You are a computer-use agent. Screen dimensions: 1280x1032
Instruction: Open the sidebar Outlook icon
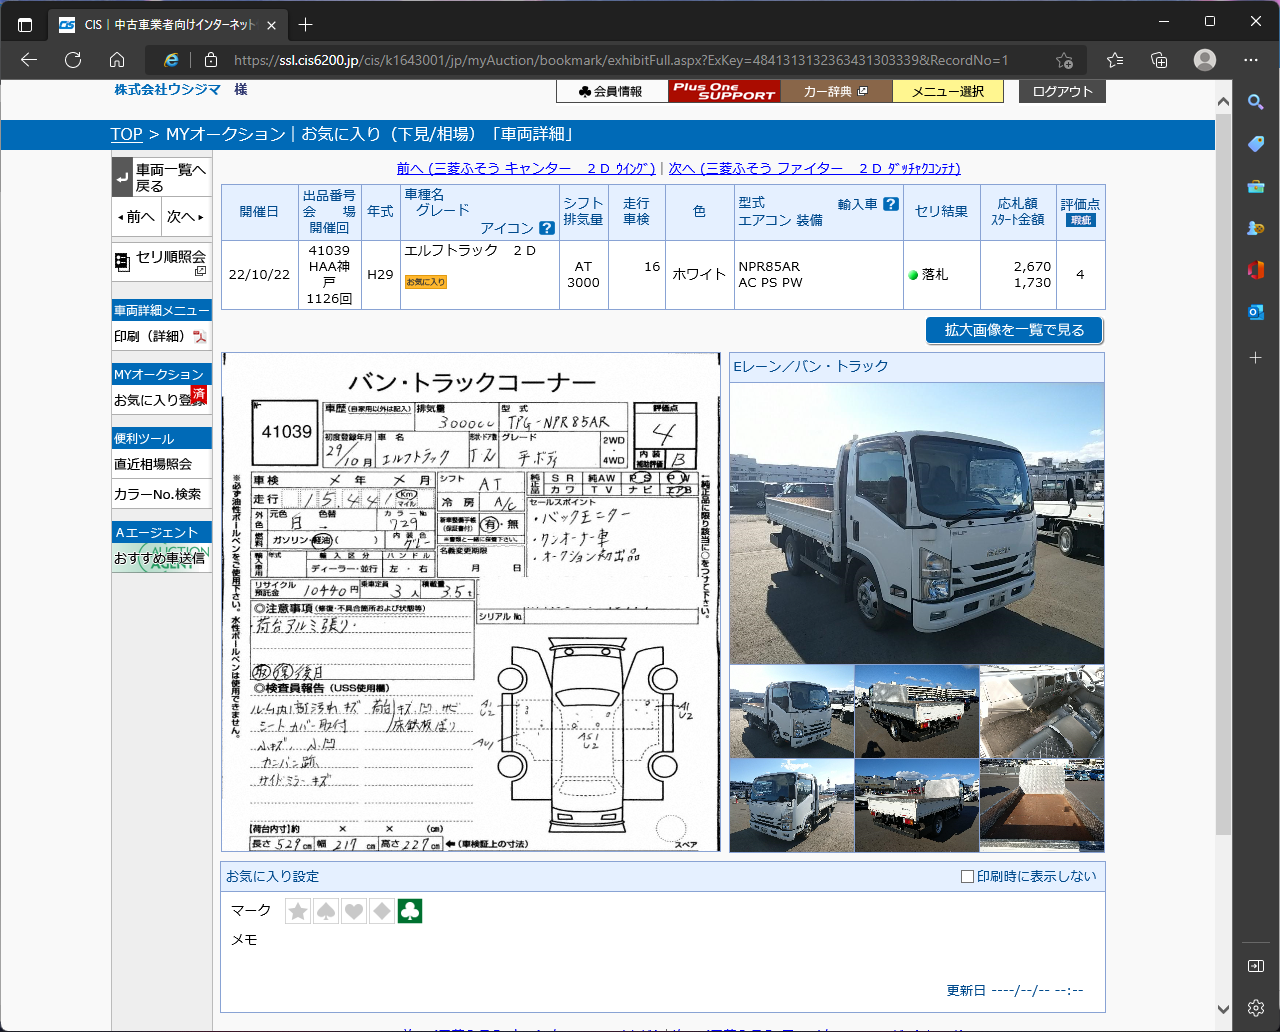(1256, 312)
